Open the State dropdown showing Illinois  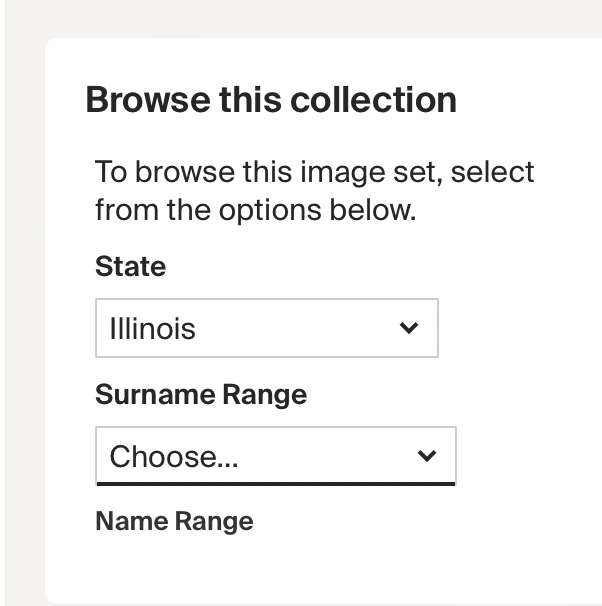click(267, 328)
